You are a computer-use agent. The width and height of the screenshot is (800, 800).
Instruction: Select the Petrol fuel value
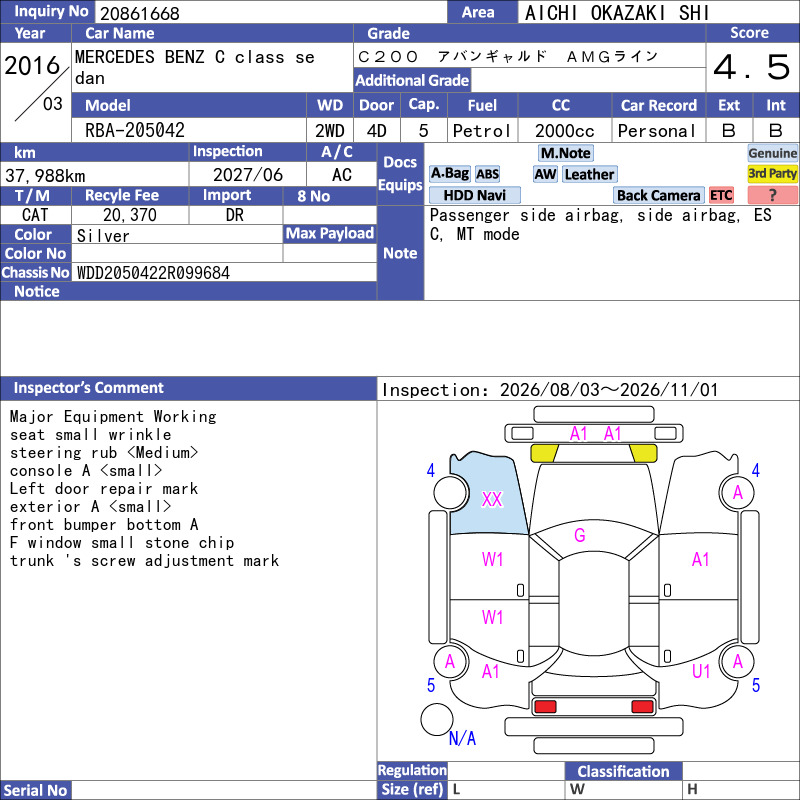tap(482, 131)
